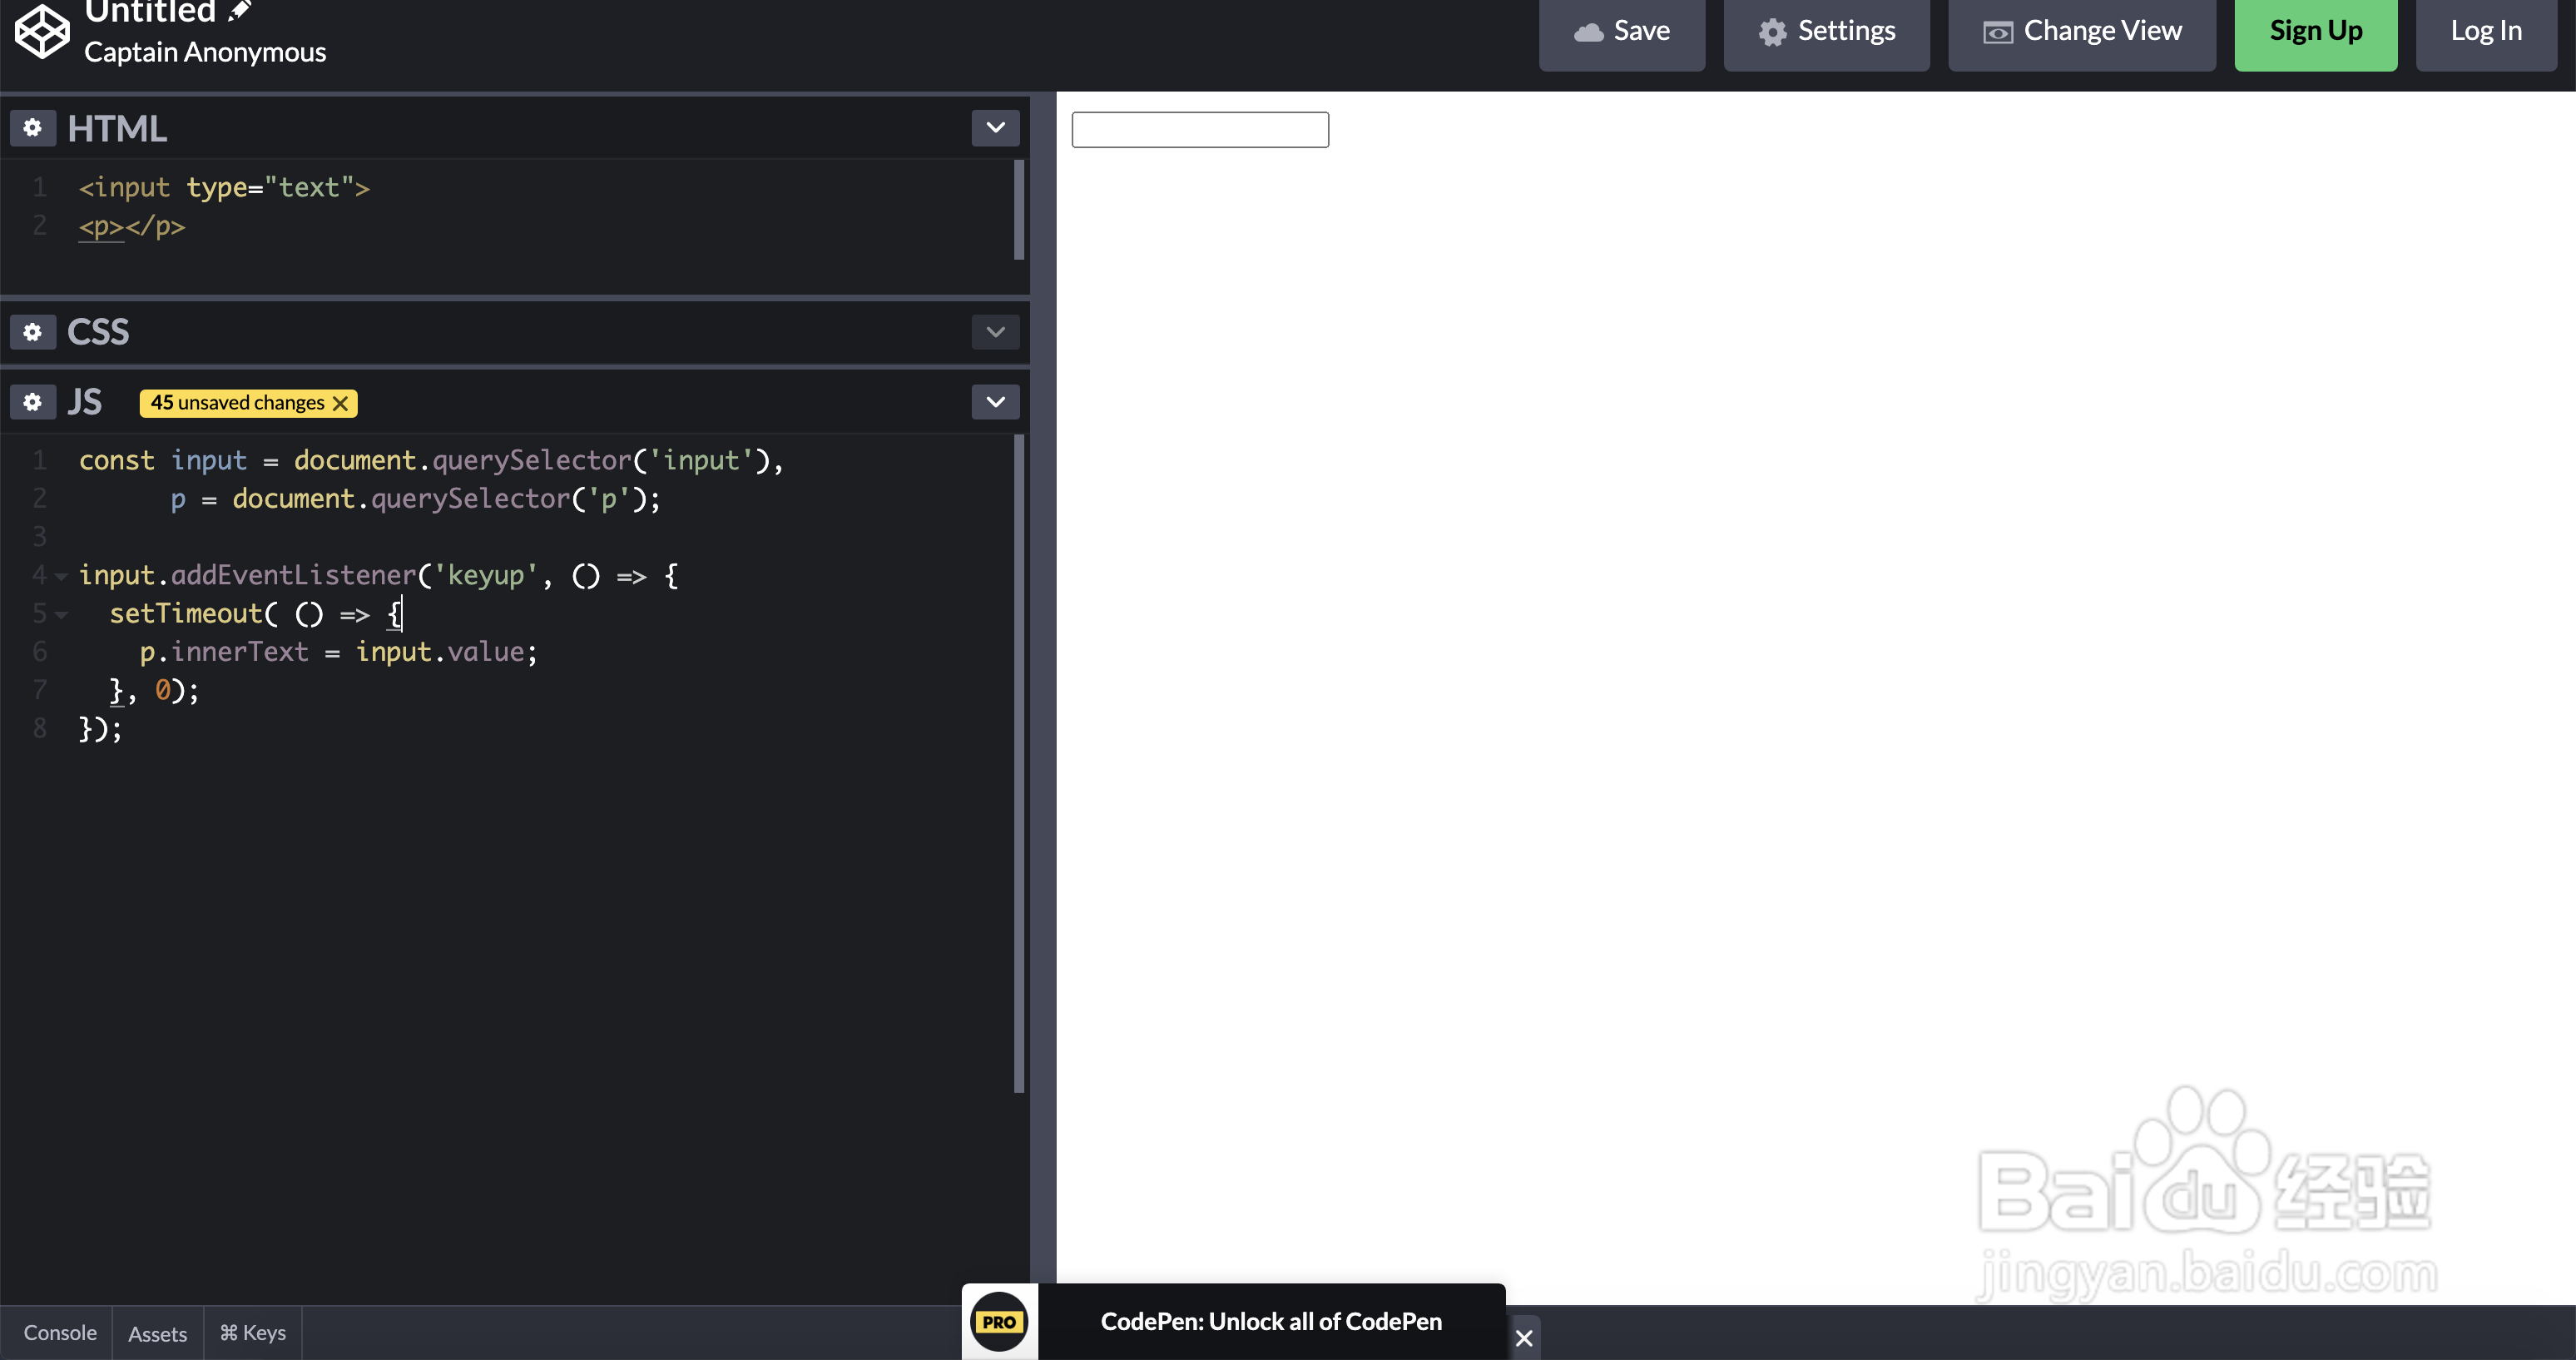Image resolution: width=2576 pixels, height=1360 pixels.
Task: Expand the CSS panel dropdown chevron
Action: click(x=995, y=332)
